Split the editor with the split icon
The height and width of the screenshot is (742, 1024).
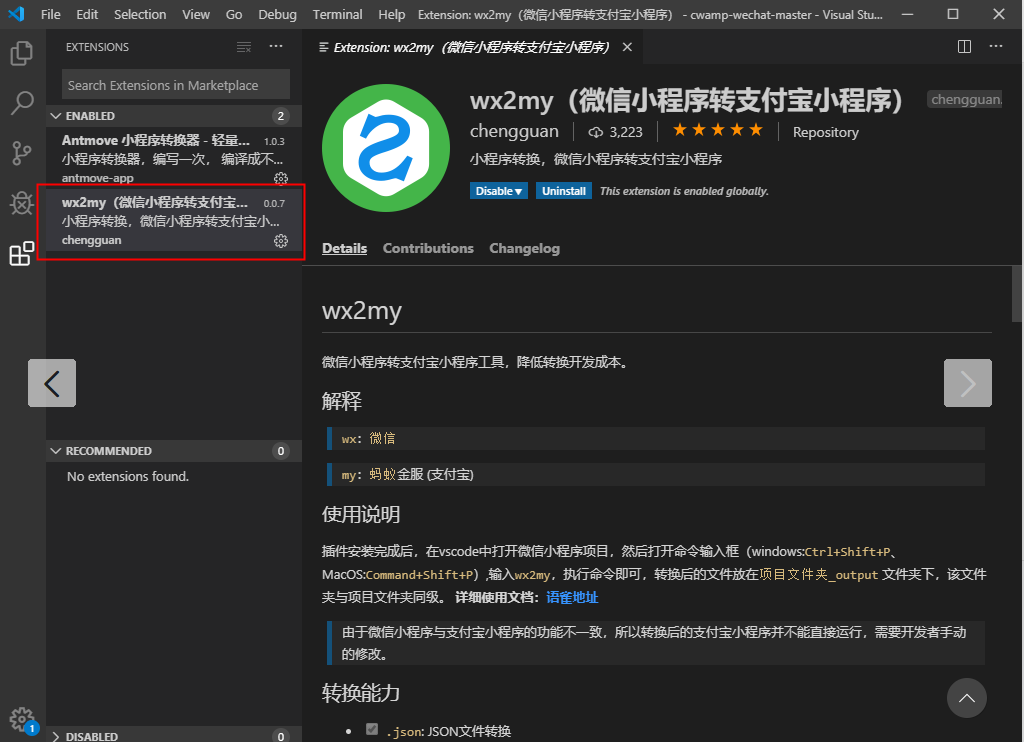[x=963, y=46]
